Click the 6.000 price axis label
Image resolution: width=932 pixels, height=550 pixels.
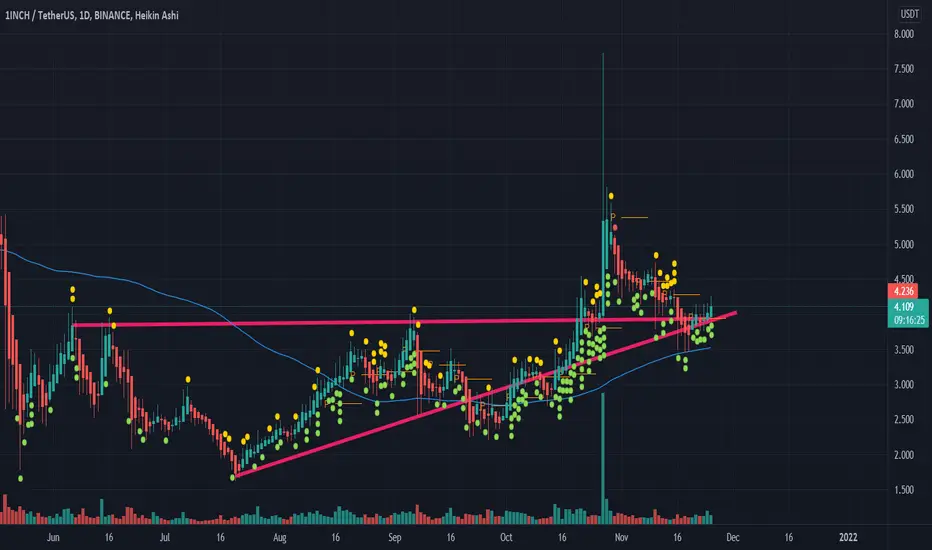coord(903,174)
